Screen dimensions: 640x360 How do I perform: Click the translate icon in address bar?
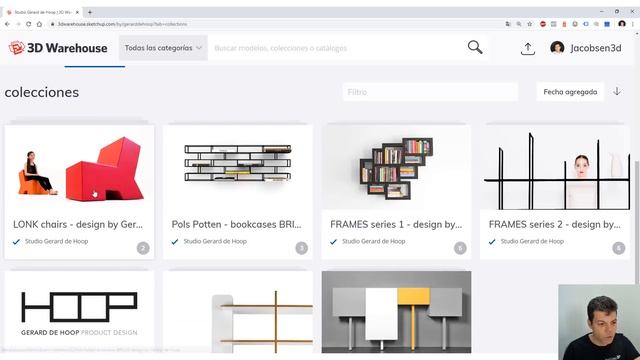508,24
